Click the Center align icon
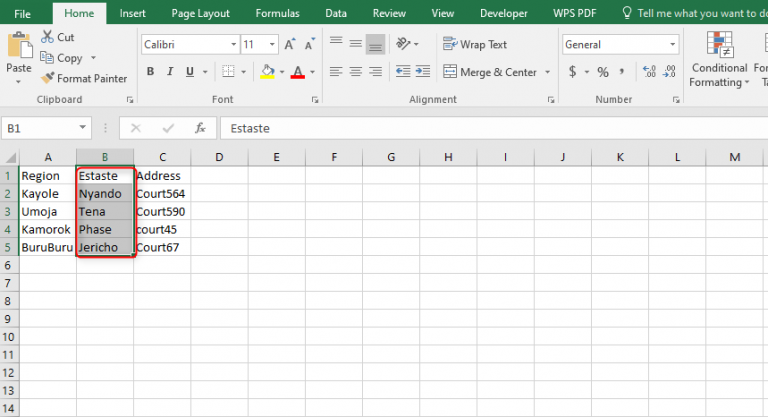The image size is (768, 417). pos(353,72)
